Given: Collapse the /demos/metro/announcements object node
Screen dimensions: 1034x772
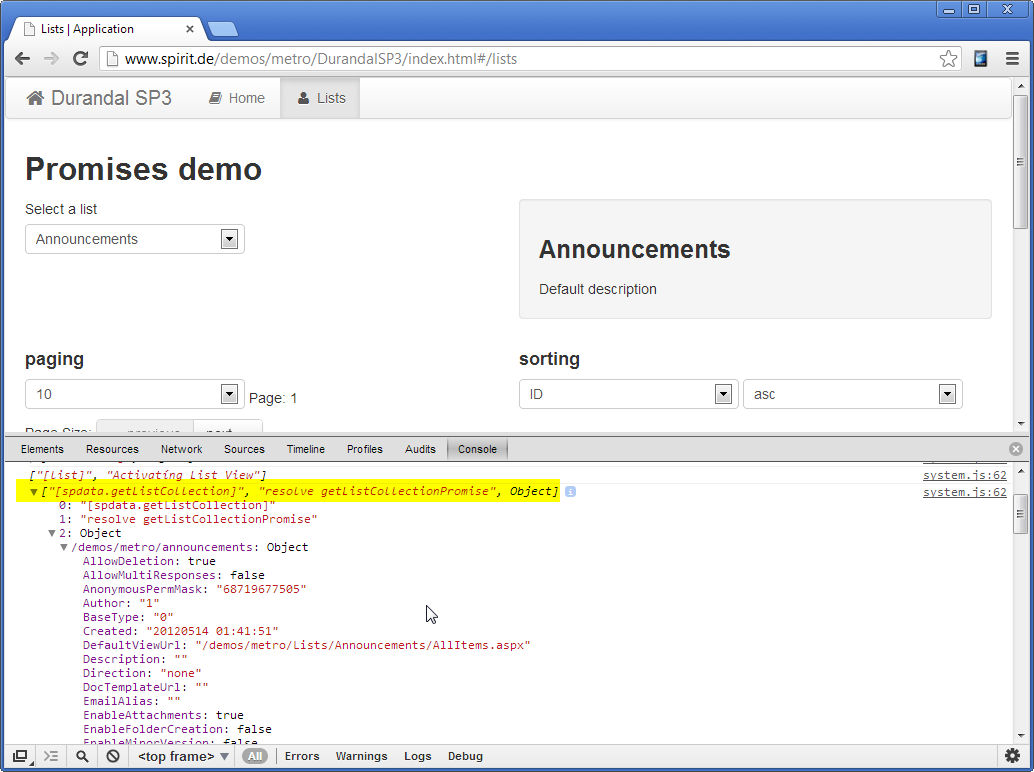Looking at the screenshot, I should (64, 547).
